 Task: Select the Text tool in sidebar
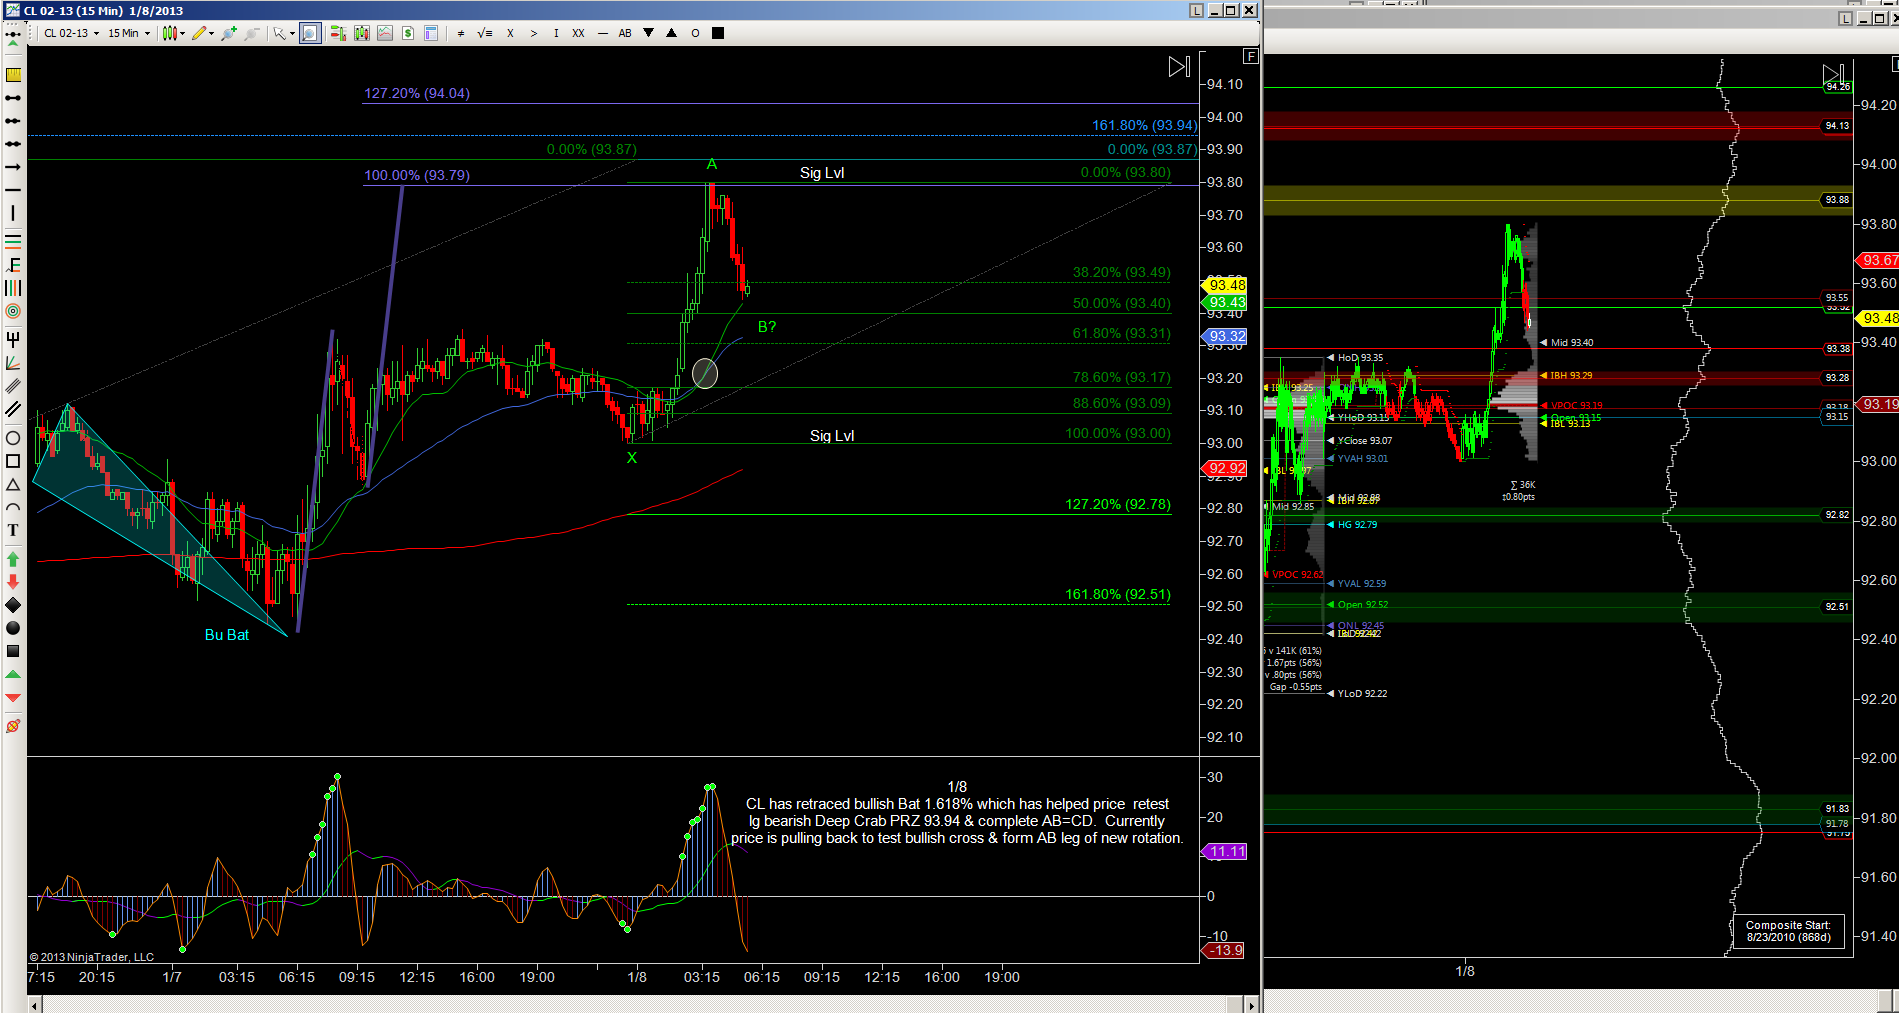[13, 530]
